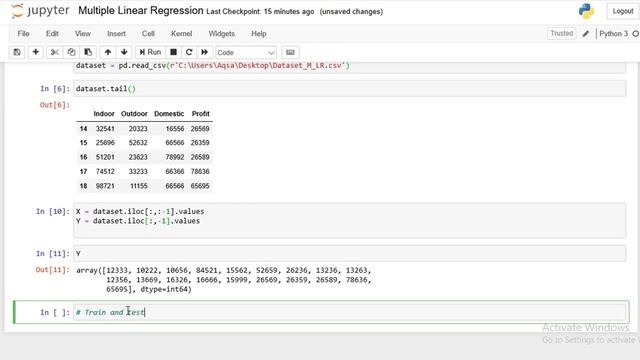Click into the cell containing Y
640x360 pixels.
tap(349, 253)
